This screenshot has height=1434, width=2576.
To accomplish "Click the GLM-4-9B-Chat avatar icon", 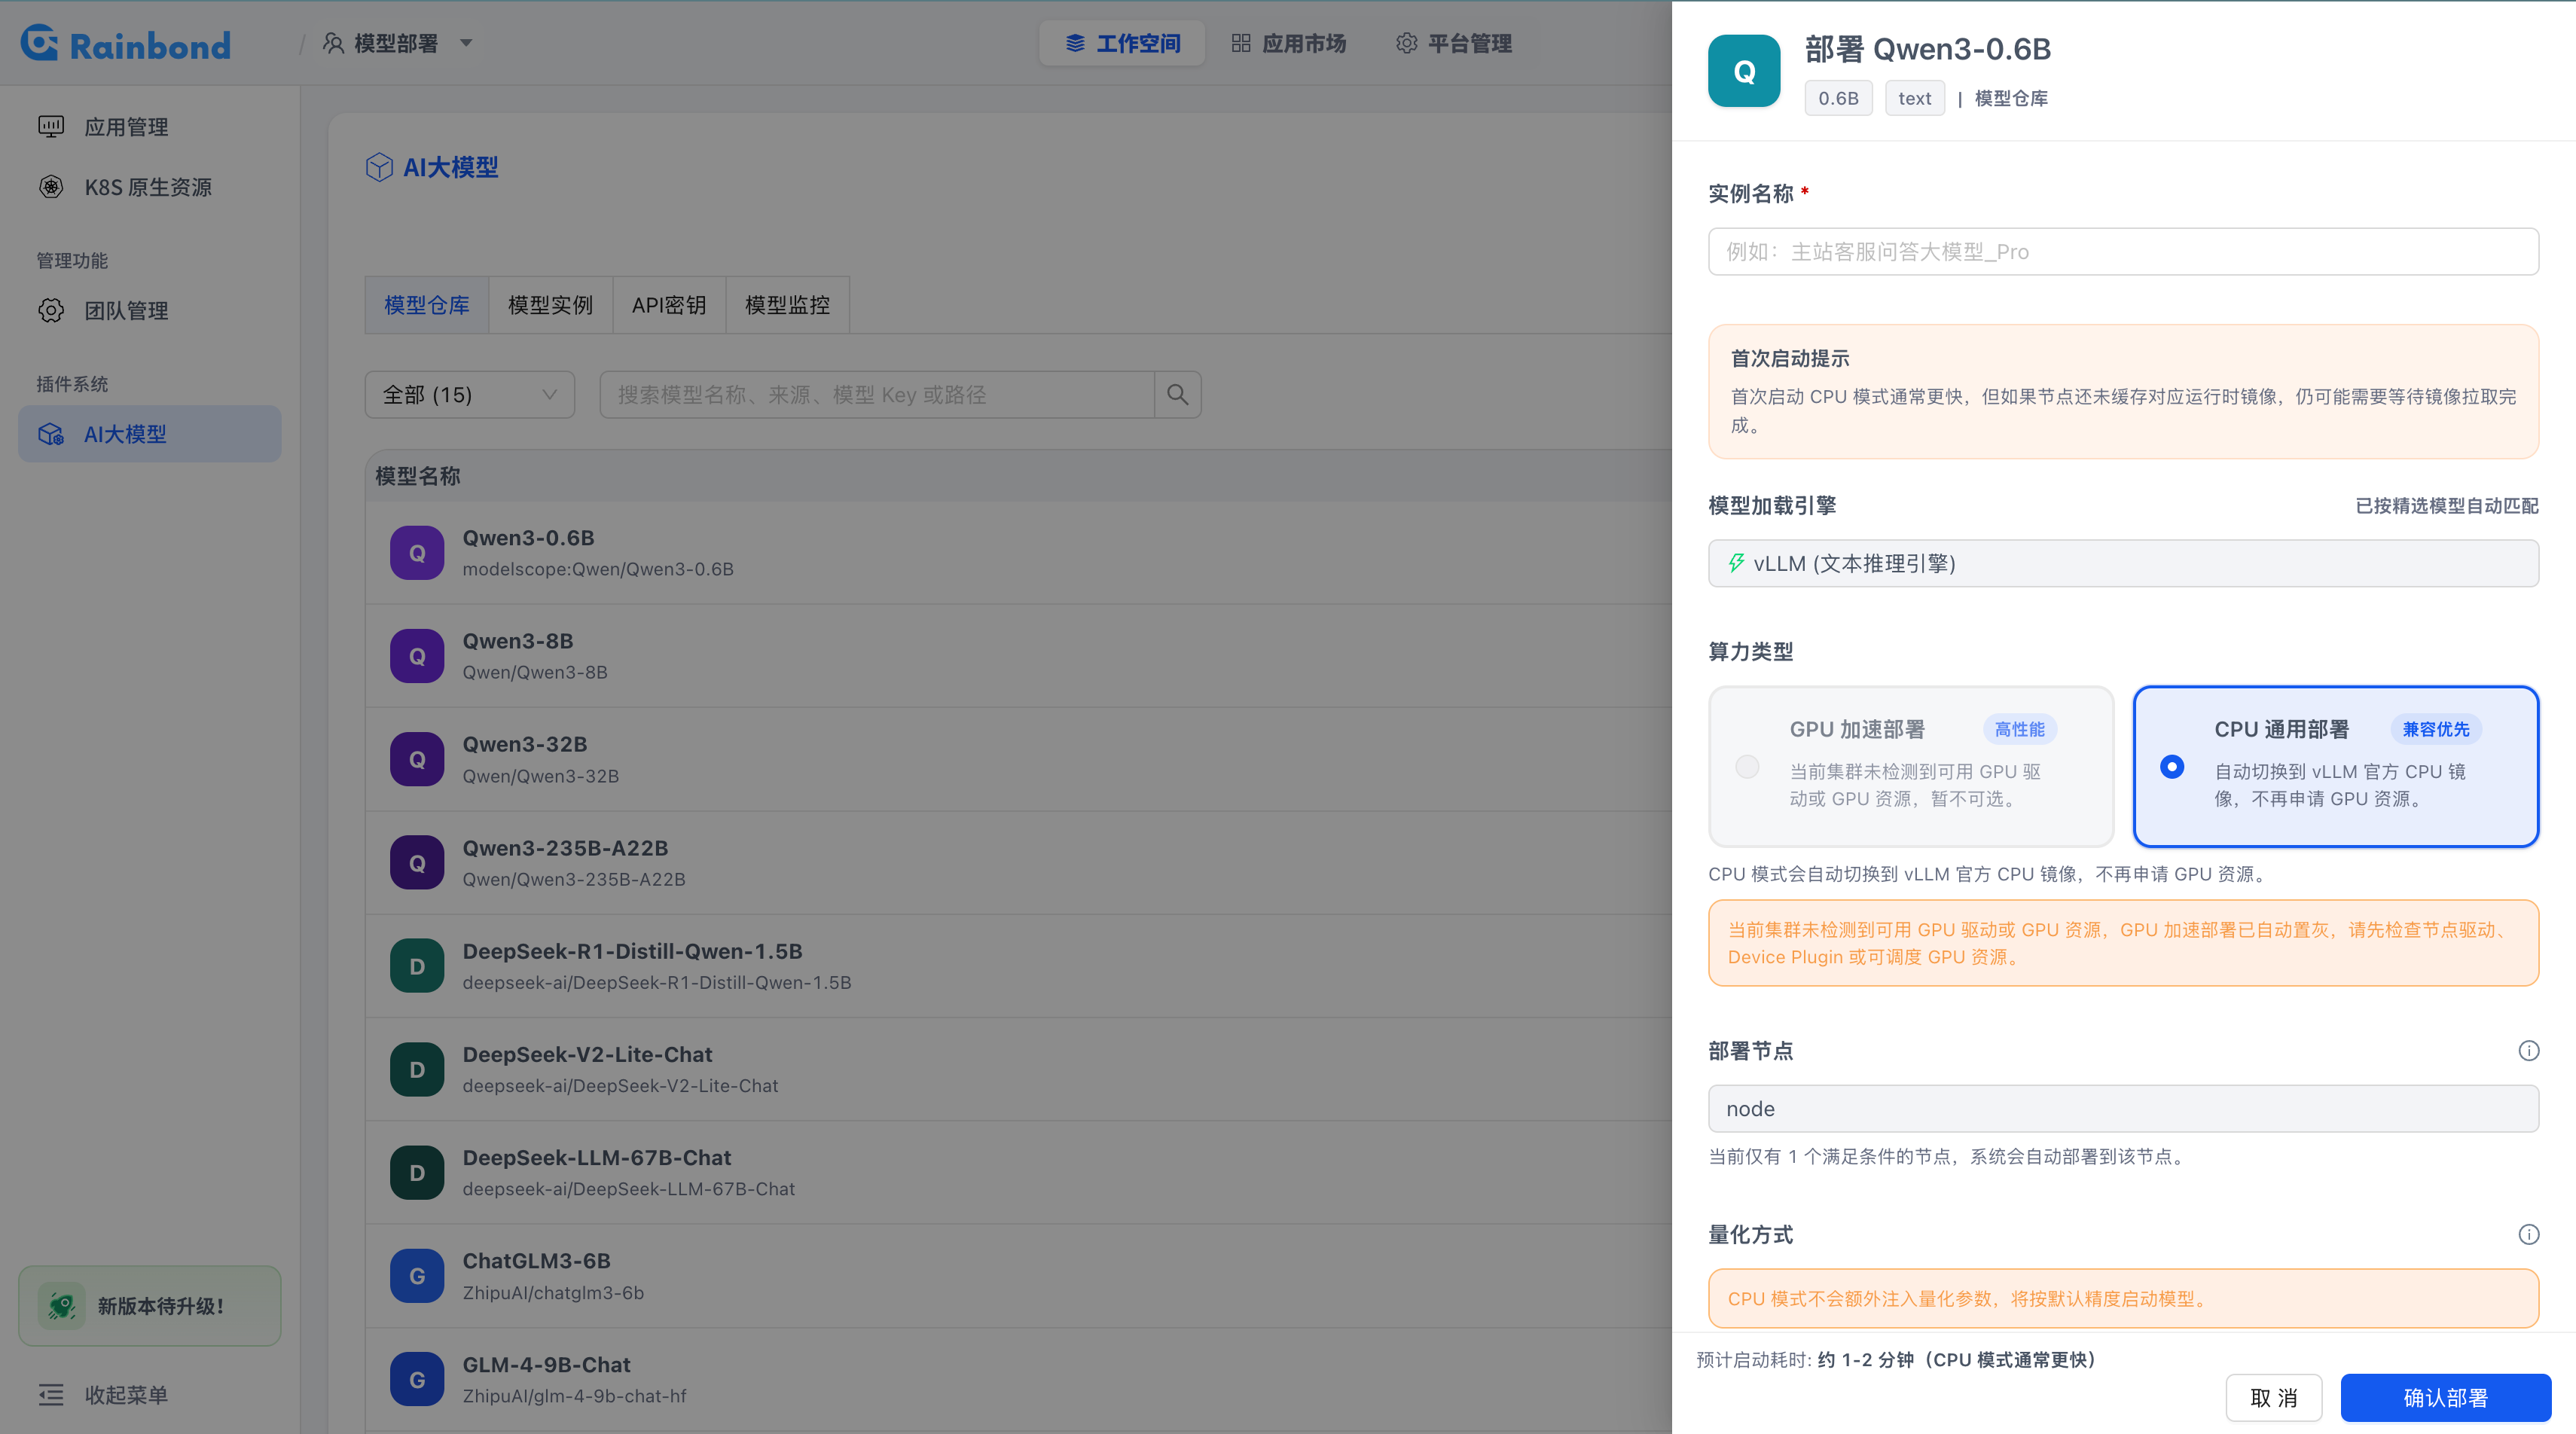I will click(417, 1379).
